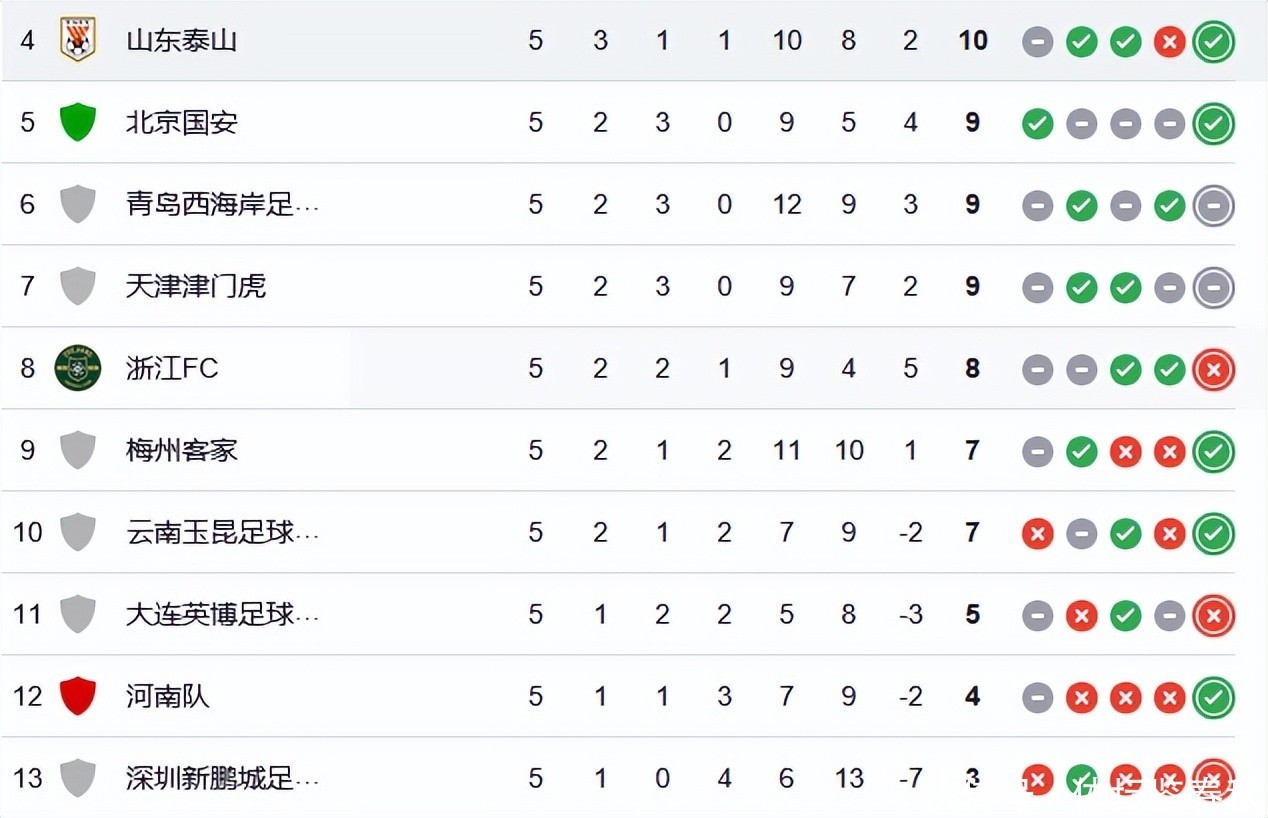The height and width of the screenshot is (818, 1268).
Task: Click the red shield logo for 河南队
Action: [x=77, y=696]
